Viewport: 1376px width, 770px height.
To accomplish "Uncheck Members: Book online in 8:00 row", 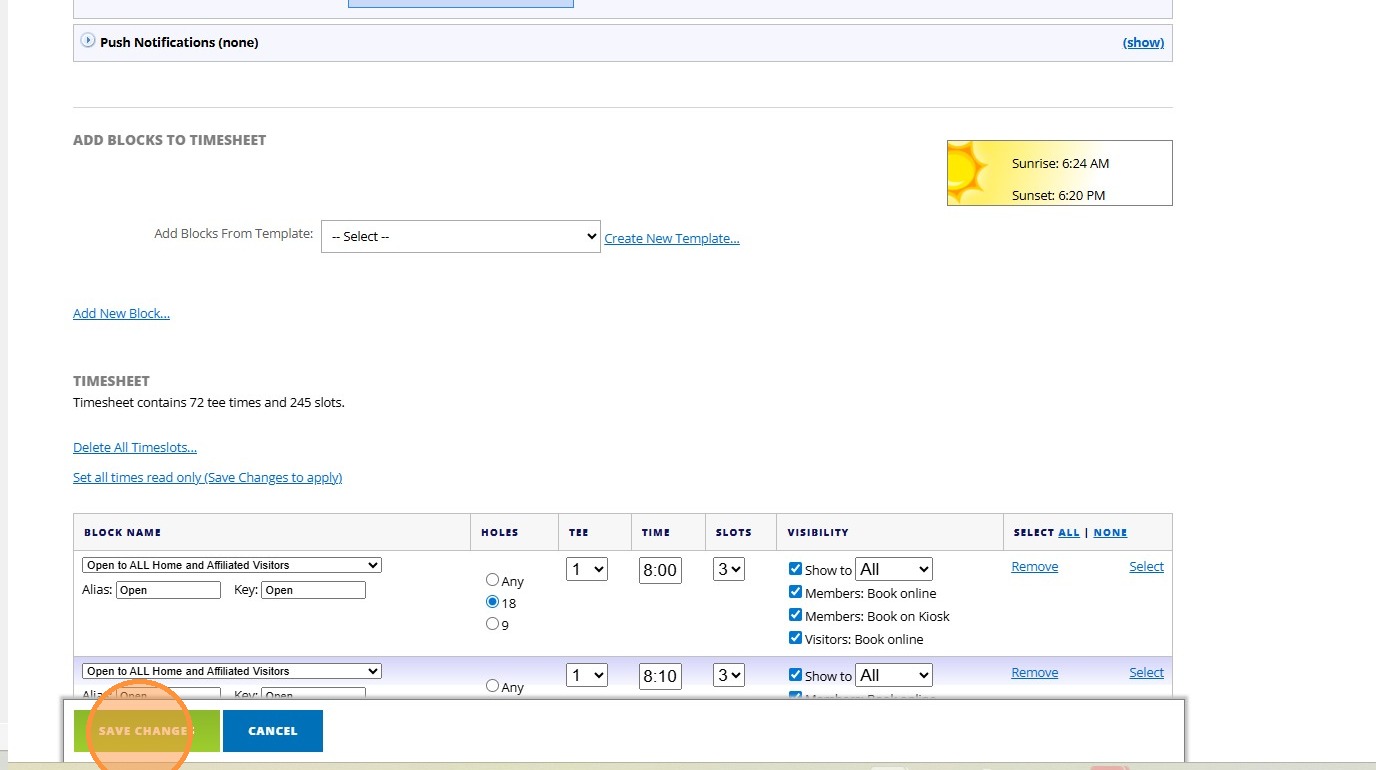I will click(x=796, y=592).
